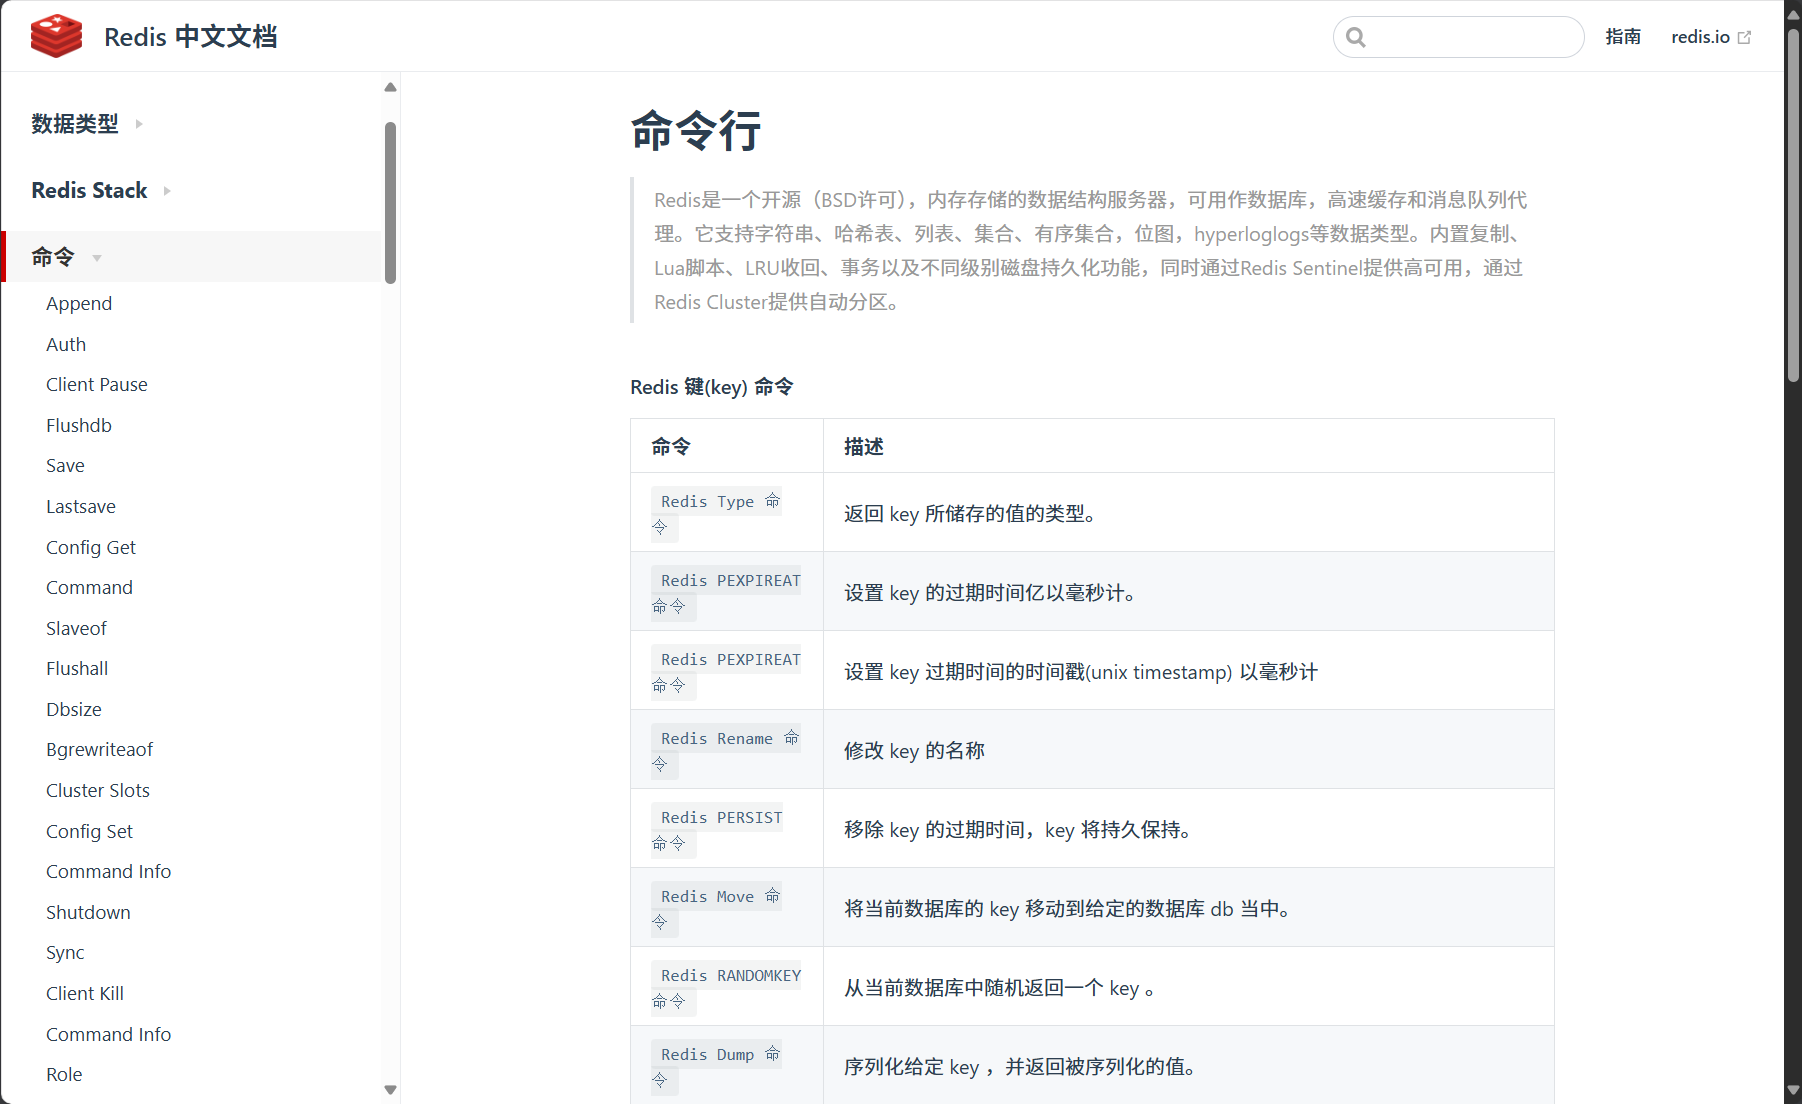Open Cluster Slots sidebar entry
Image resolution: width=1802 pixels, height=1104 pixels.
click(x=98, y=791)
